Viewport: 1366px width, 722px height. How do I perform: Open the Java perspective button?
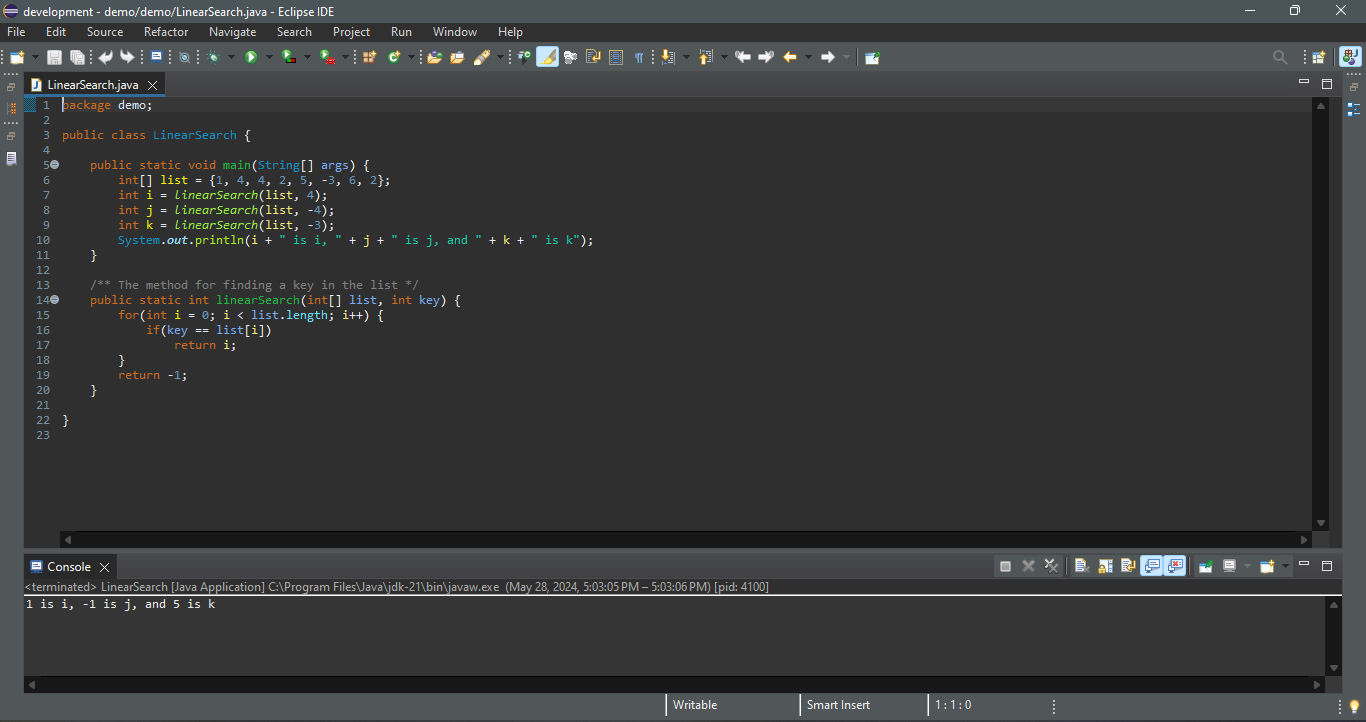point(1350,57)
